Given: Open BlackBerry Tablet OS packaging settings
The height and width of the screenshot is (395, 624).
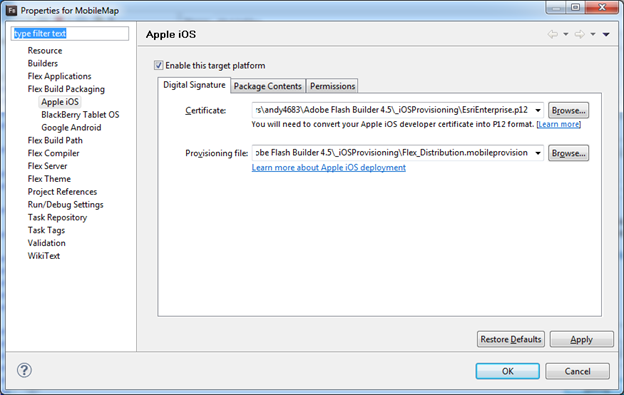Looking at the screenshot, I should coord(80,115).
